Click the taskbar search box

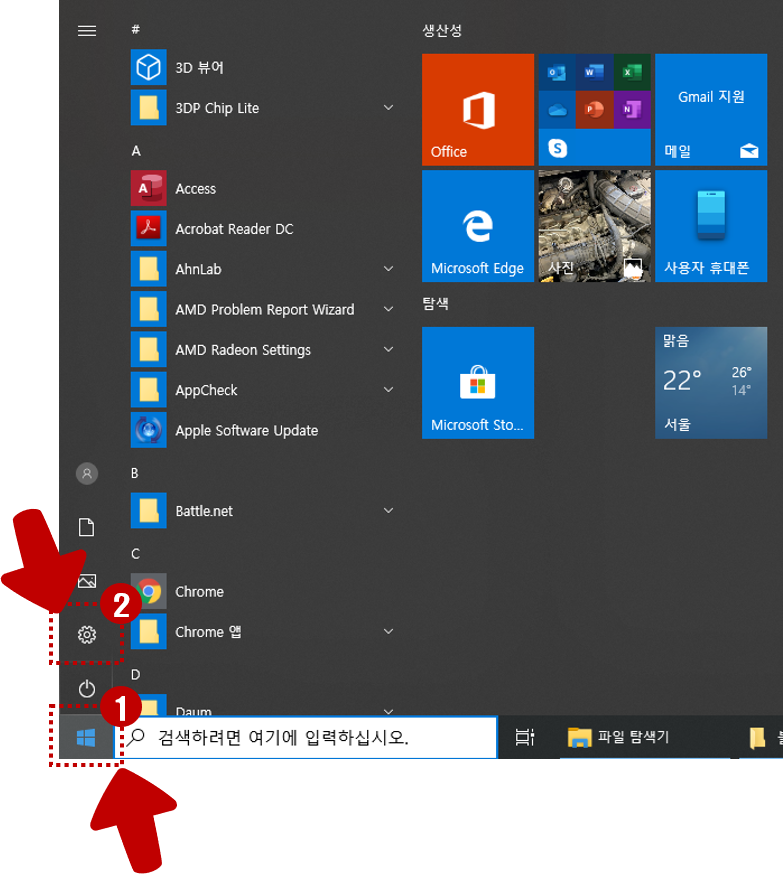pos(306,737)
